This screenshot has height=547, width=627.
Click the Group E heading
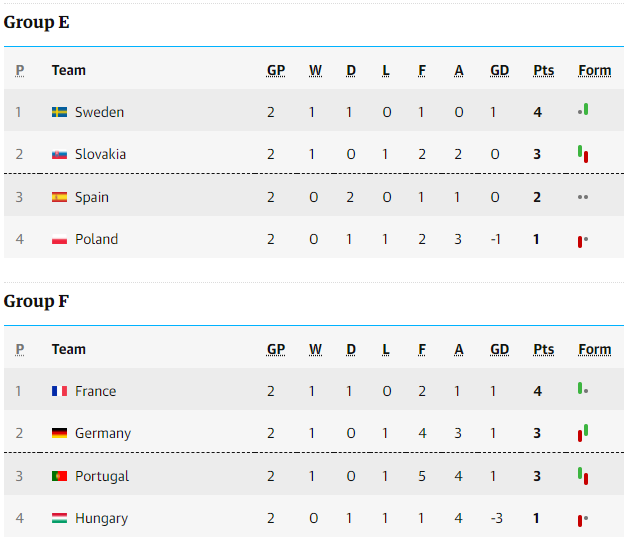pos(36,22)
